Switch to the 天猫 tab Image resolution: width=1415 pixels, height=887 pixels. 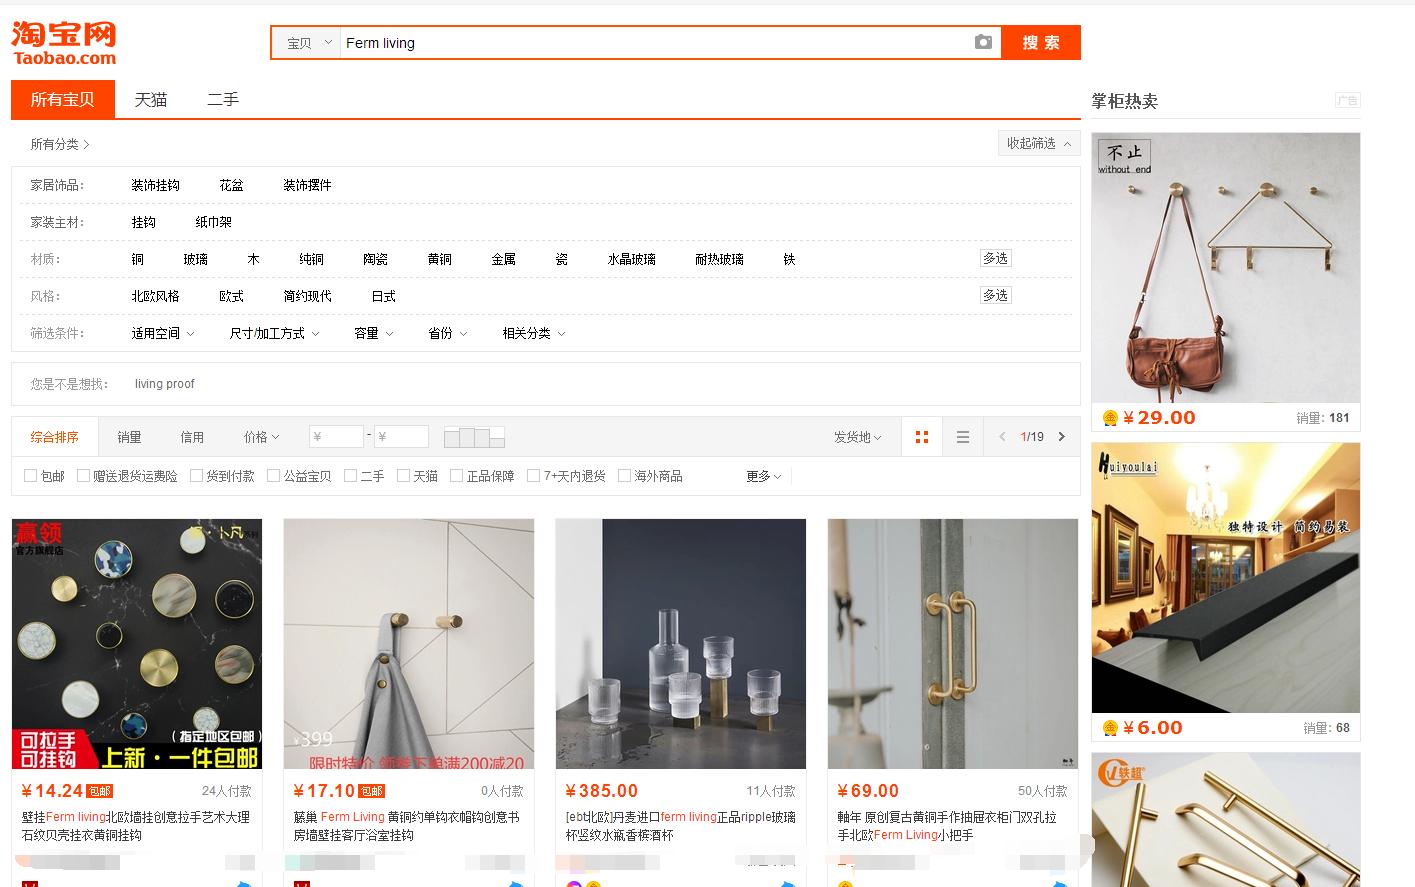[x=151, y=99]
